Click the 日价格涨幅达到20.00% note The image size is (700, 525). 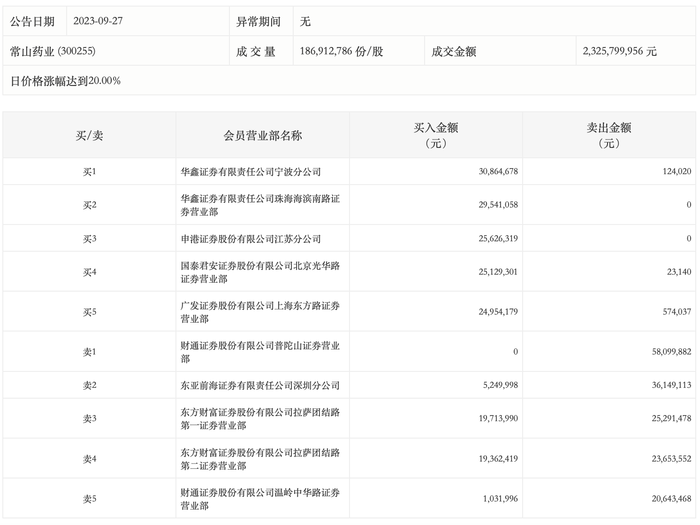[x=65, y=81]
